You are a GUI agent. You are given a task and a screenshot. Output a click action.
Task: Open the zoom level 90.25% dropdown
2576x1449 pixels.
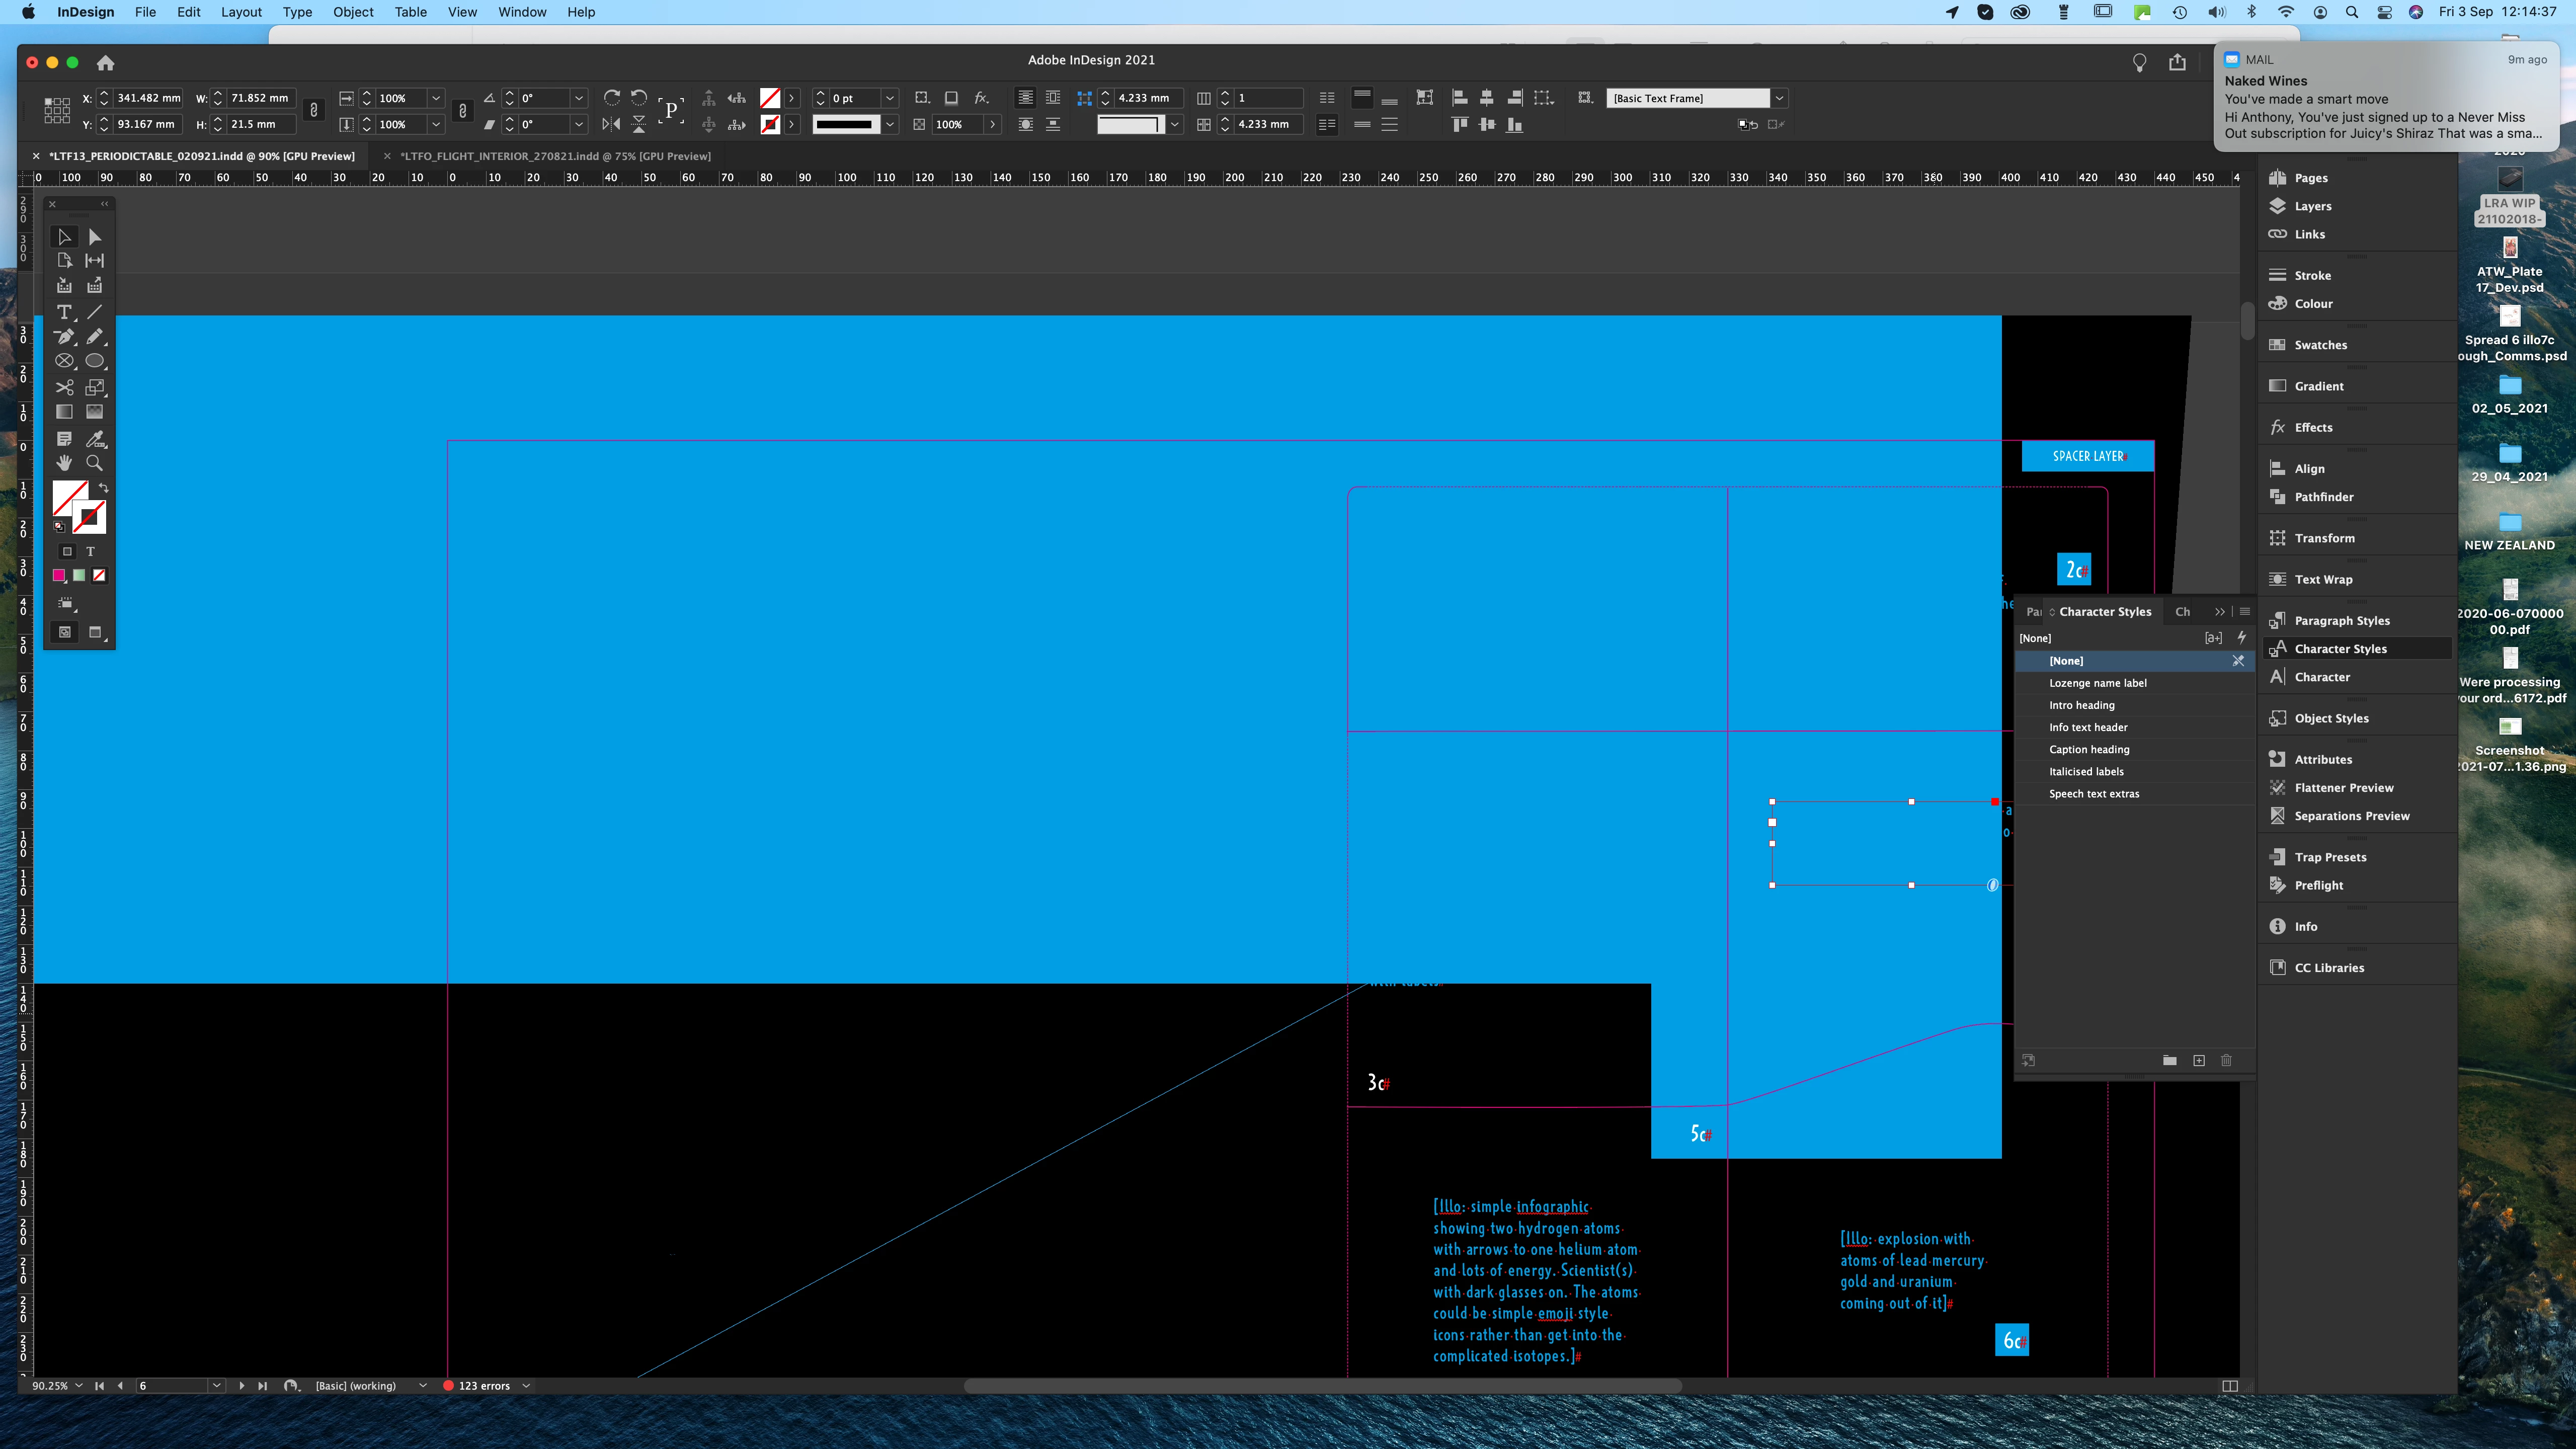click(x=79, y=1386)
